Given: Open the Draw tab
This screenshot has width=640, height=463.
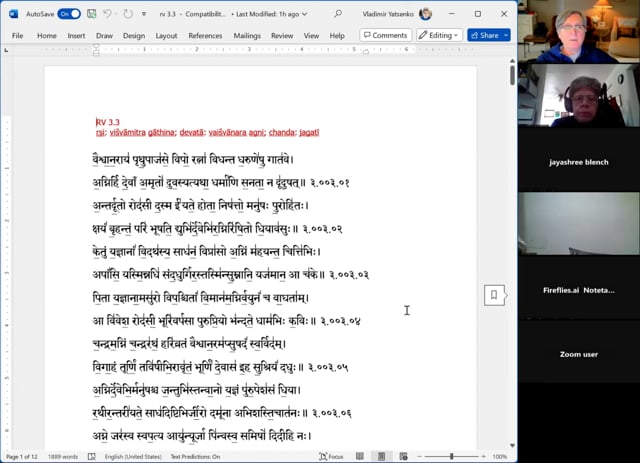Looking at the screenshot, I should click(104, 36).
